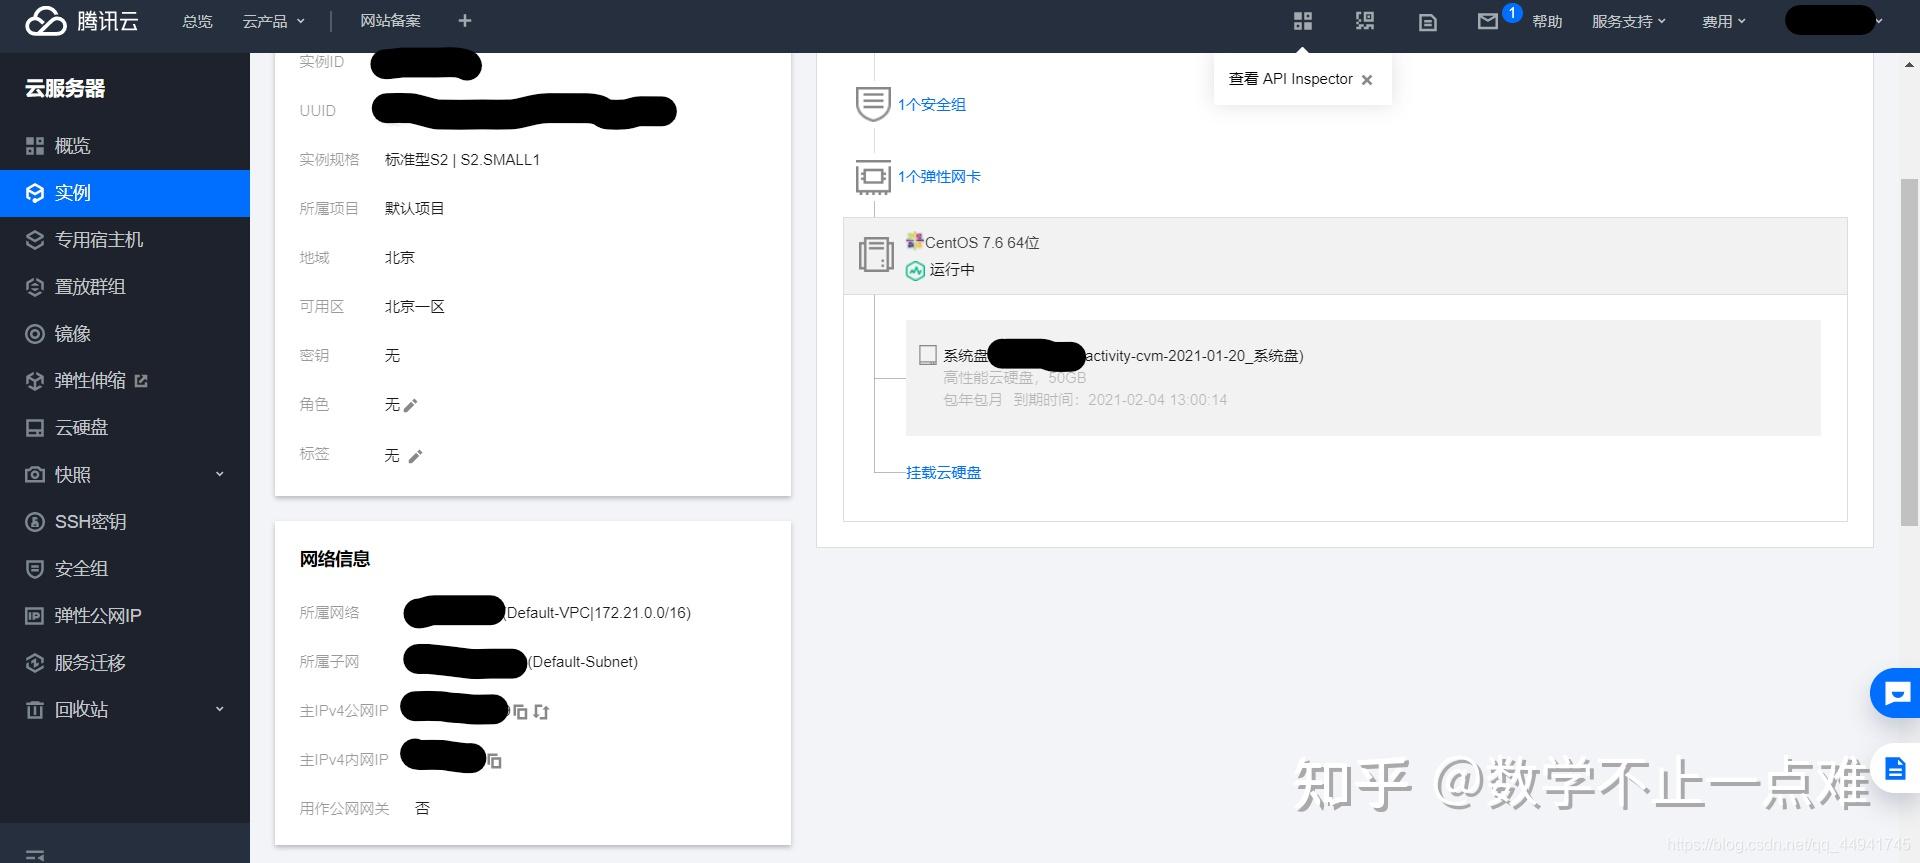Click the 北京一区 availability zone value
This screenshot has height=863, width=1920.
click(x=415, y=307)
